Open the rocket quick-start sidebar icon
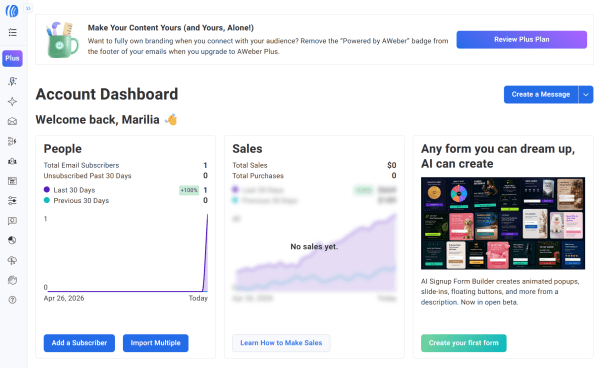Screen dimensions: 600x368 tap(12, 81)
